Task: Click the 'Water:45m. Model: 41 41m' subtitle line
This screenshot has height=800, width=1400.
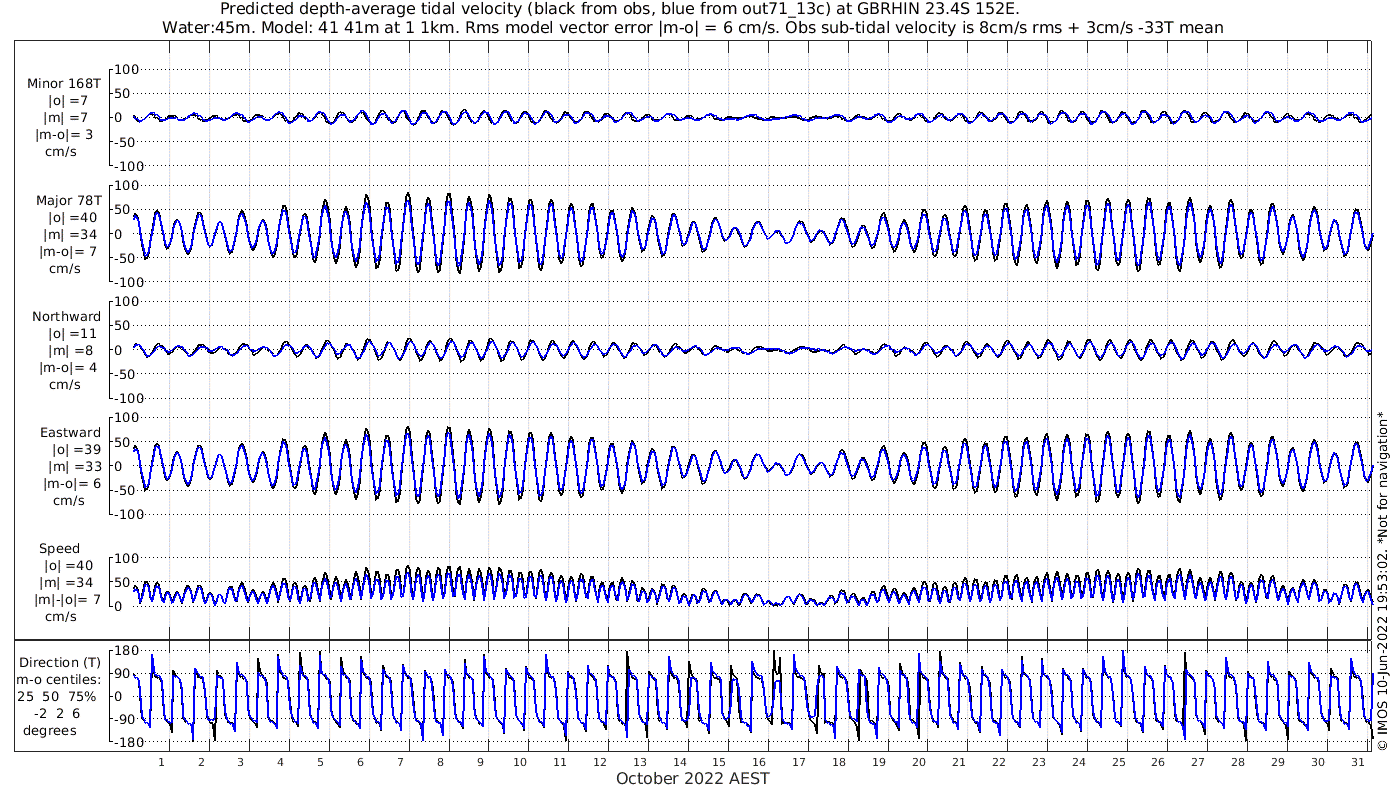Action: pos(692,28)
